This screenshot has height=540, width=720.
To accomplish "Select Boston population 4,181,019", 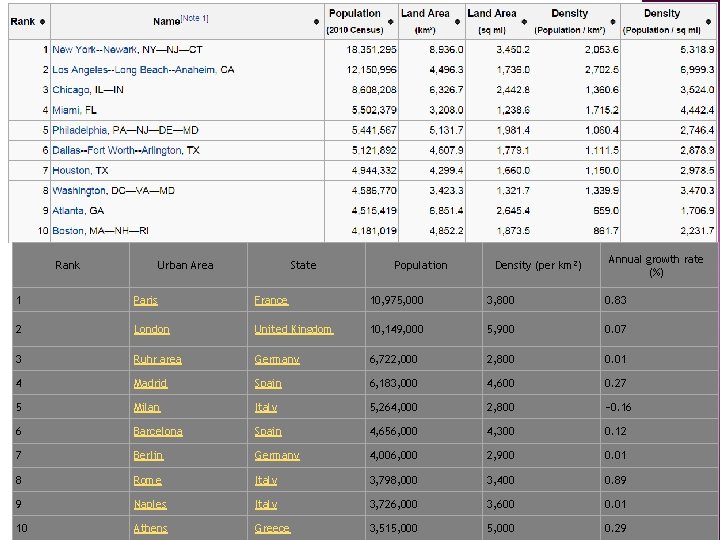I will click(x=374, y=231).
